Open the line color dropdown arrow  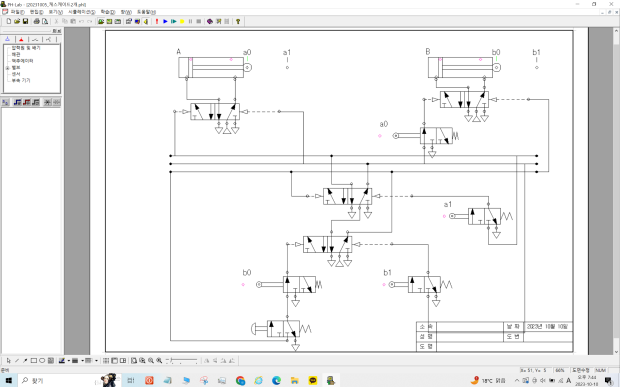tap(69, 361)
